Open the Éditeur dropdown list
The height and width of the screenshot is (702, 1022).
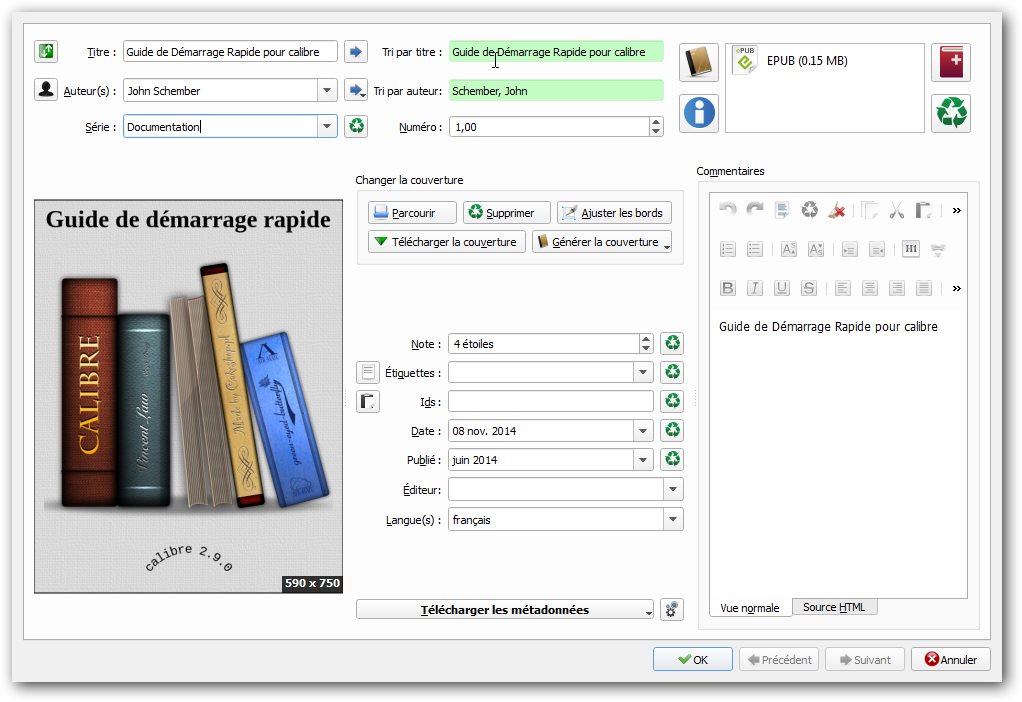coord(673,490)
